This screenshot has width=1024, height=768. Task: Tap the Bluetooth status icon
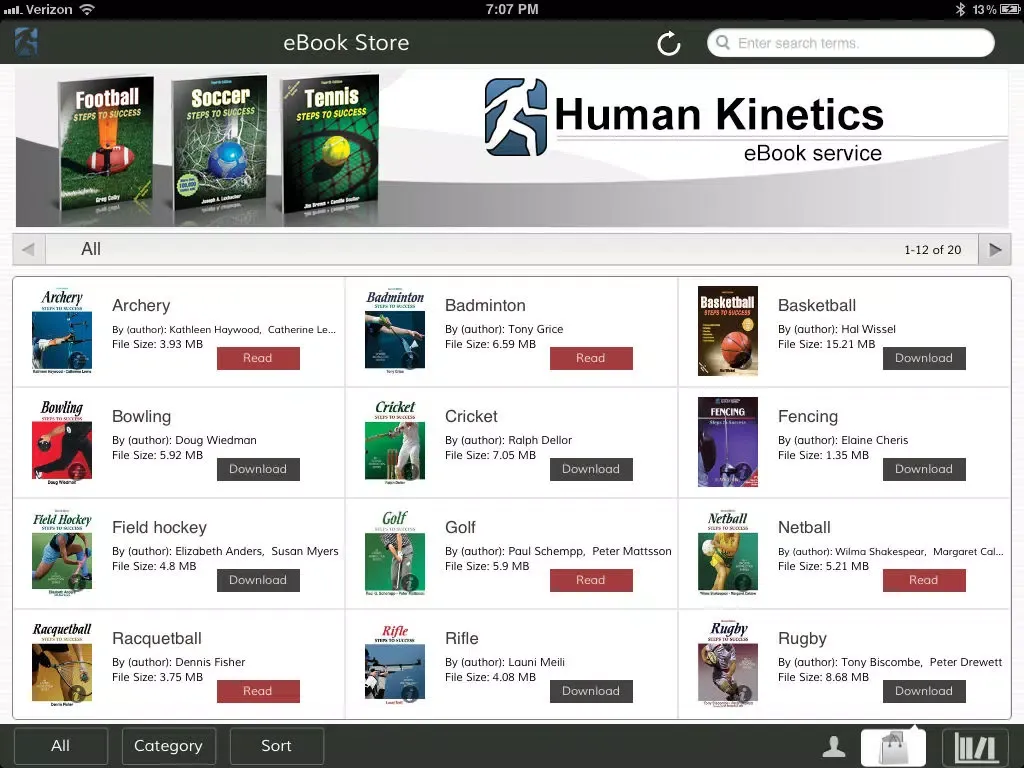[x=960, y=9]
